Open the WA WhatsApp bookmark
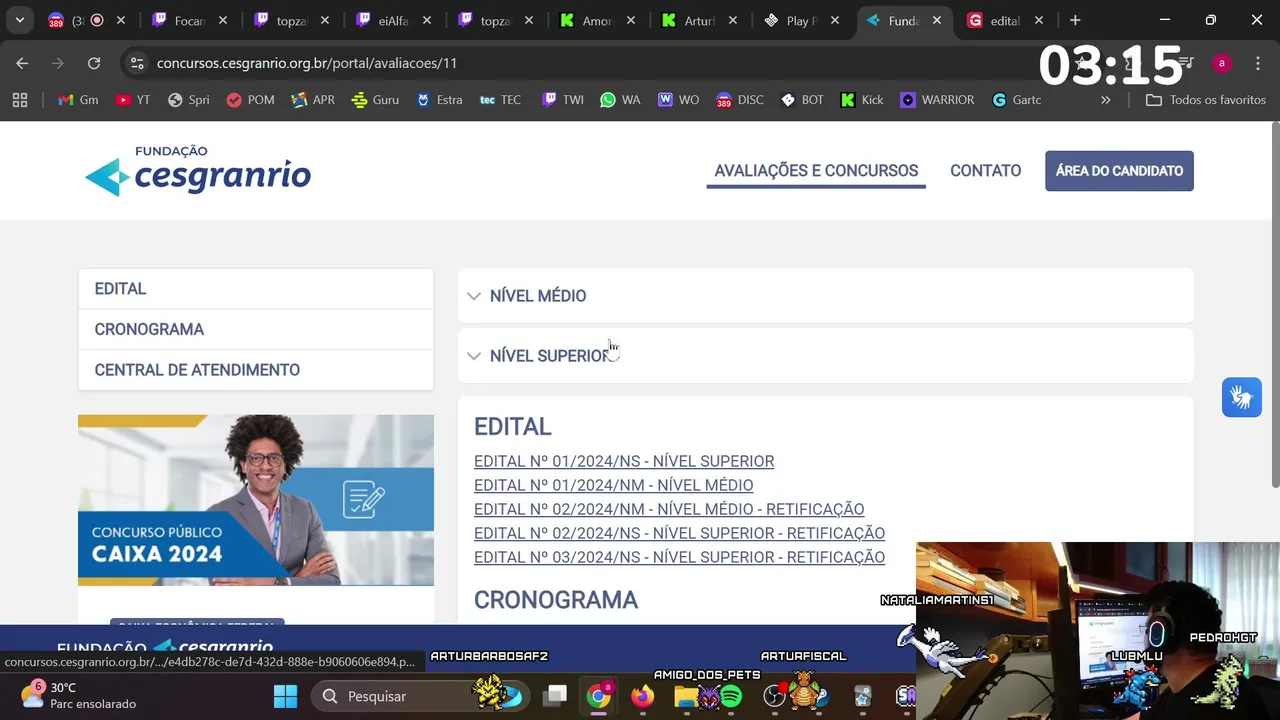 pyautogui.click(x=620, y=100)
